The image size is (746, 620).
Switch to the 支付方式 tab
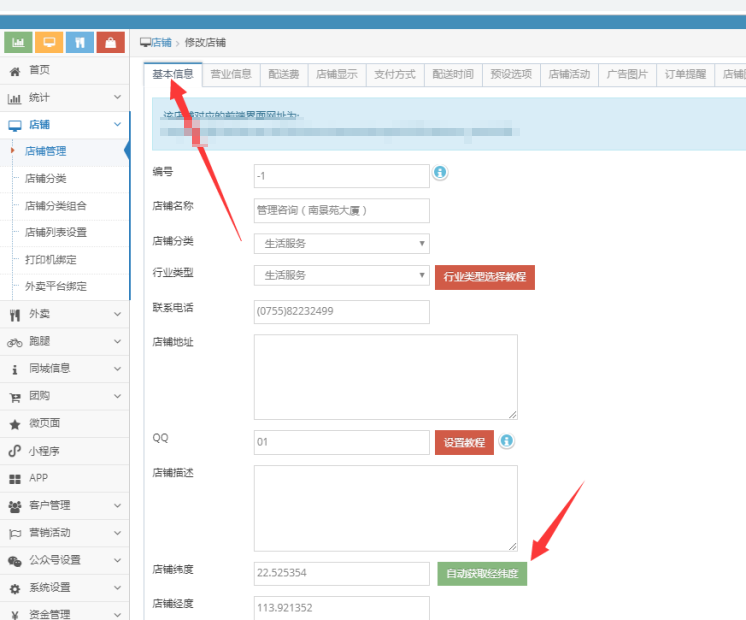point(394,74)
